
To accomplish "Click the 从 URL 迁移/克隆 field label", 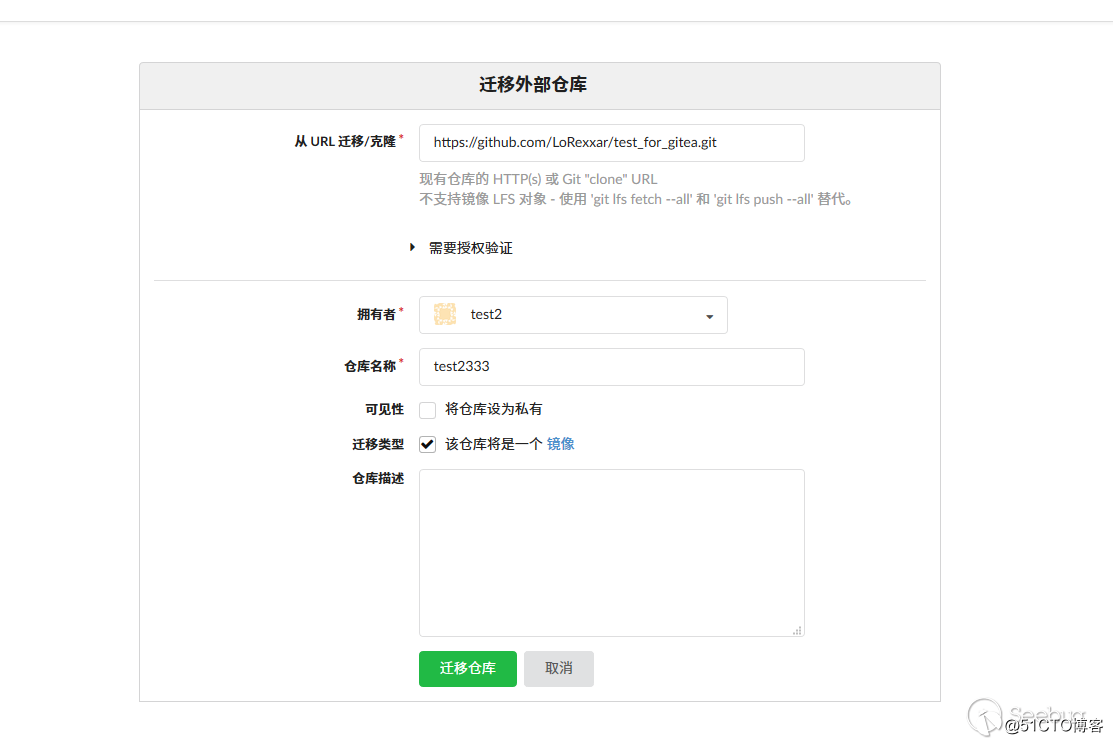I will (x=345, y=141).
